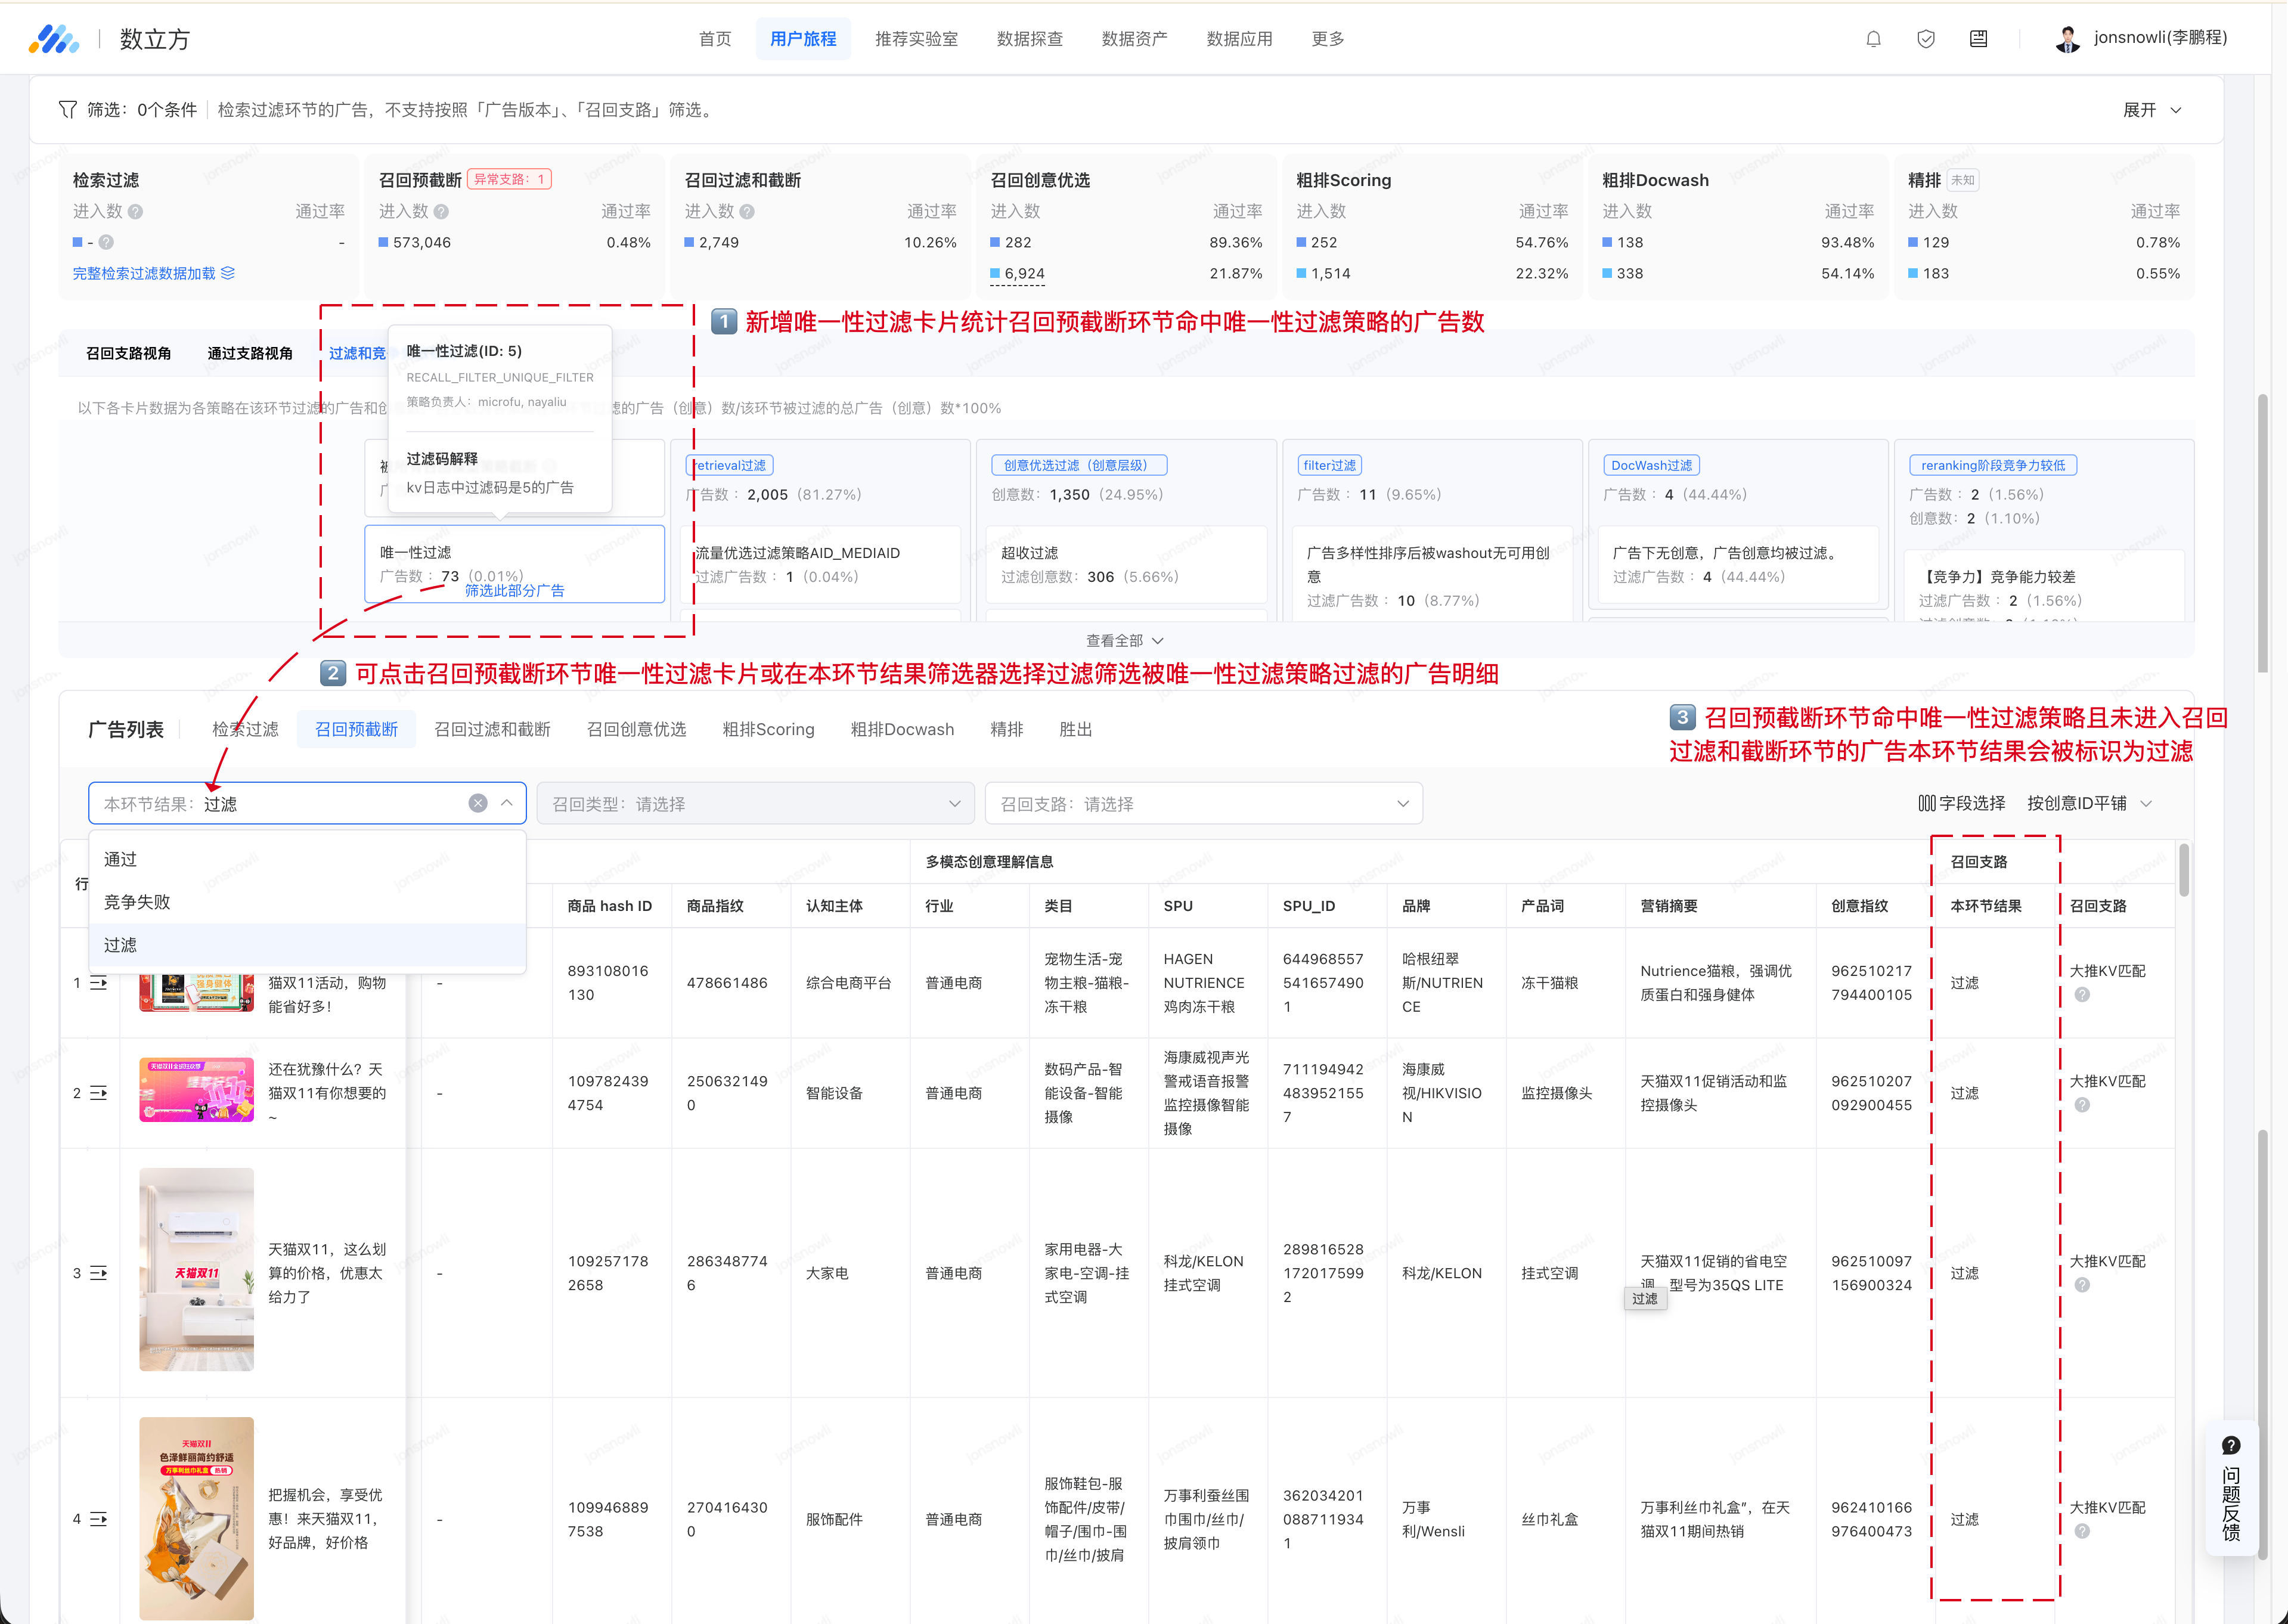Screen dimensions: 2288x1624
Task: Select 竞争失败 option in dropdown list
Action: pos(137,902)
